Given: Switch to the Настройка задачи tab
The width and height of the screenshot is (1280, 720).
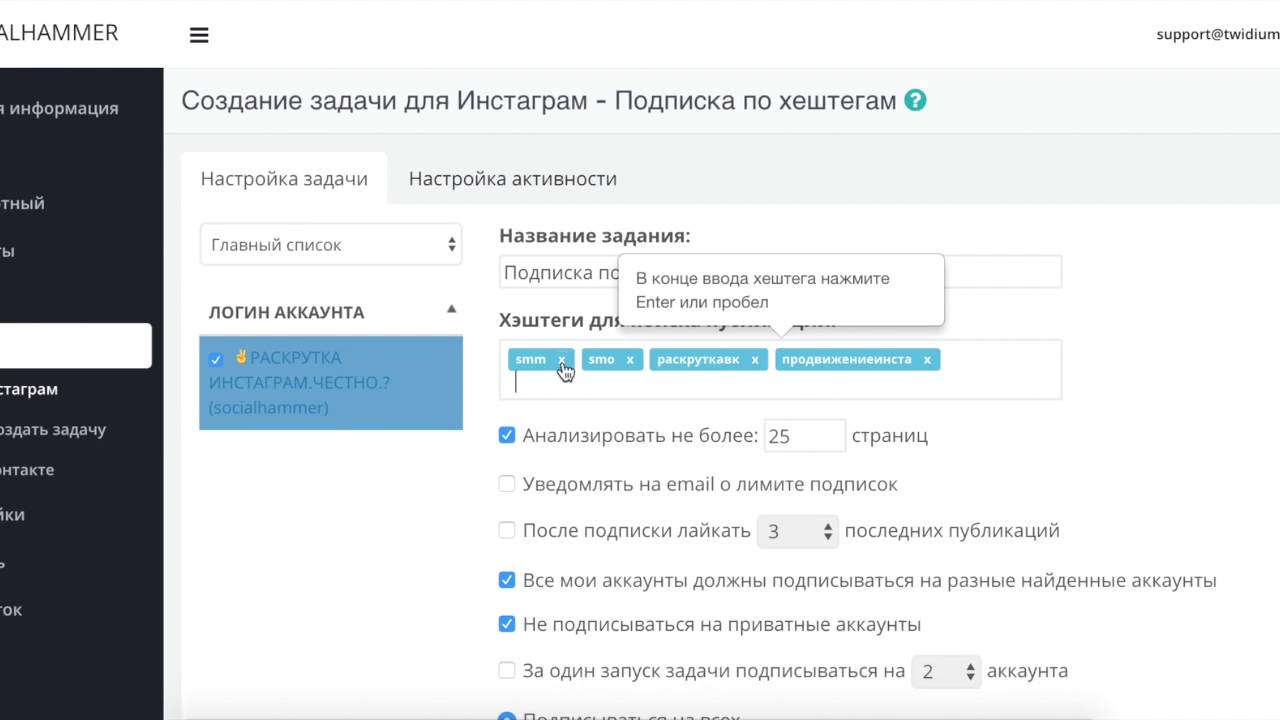Looking at the screenshot, I should point(284,179).
